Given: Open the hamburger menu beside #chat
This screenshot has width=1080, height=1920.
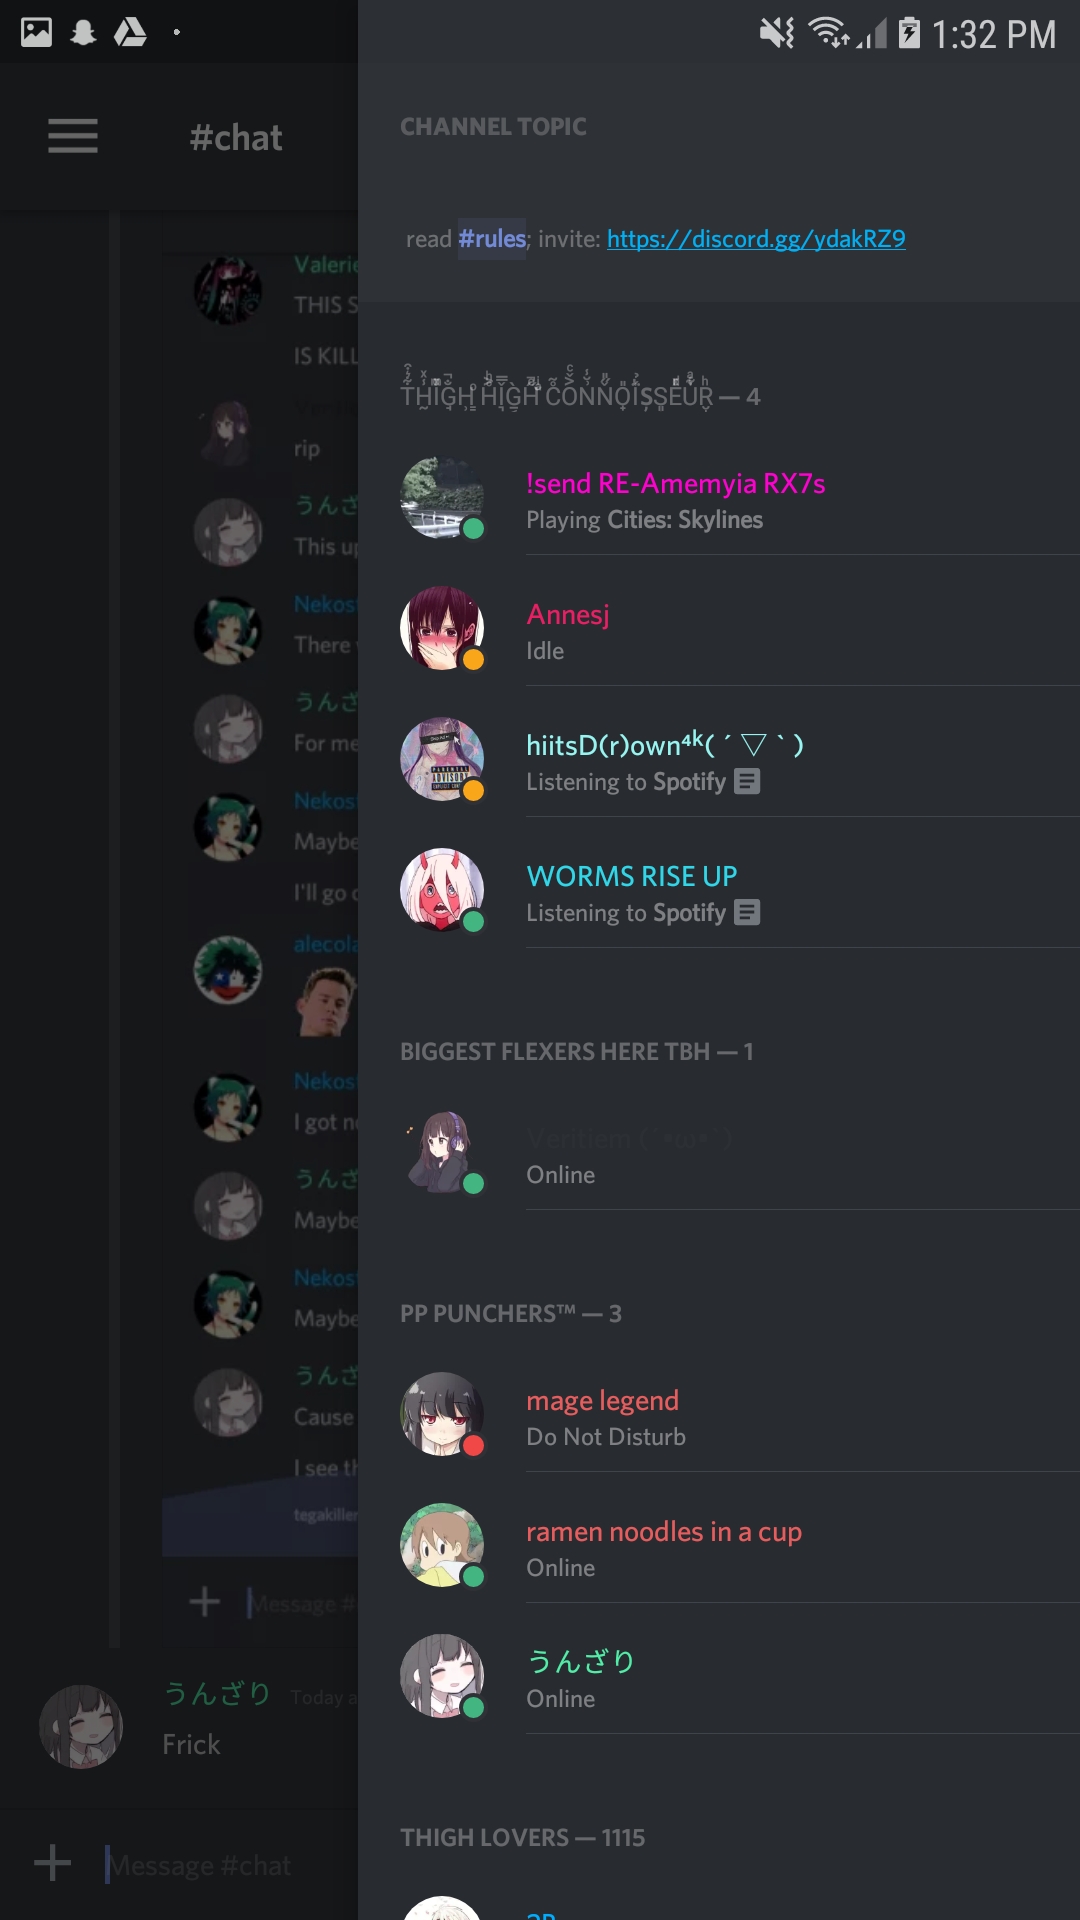Looking at the screenshot, I should point(73,136).
